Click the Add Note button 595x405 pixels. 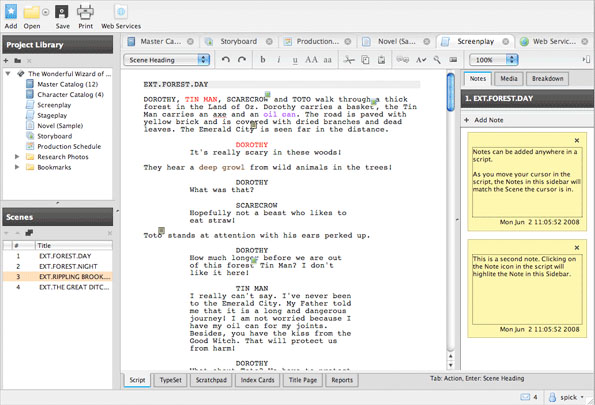pos(484,120)
